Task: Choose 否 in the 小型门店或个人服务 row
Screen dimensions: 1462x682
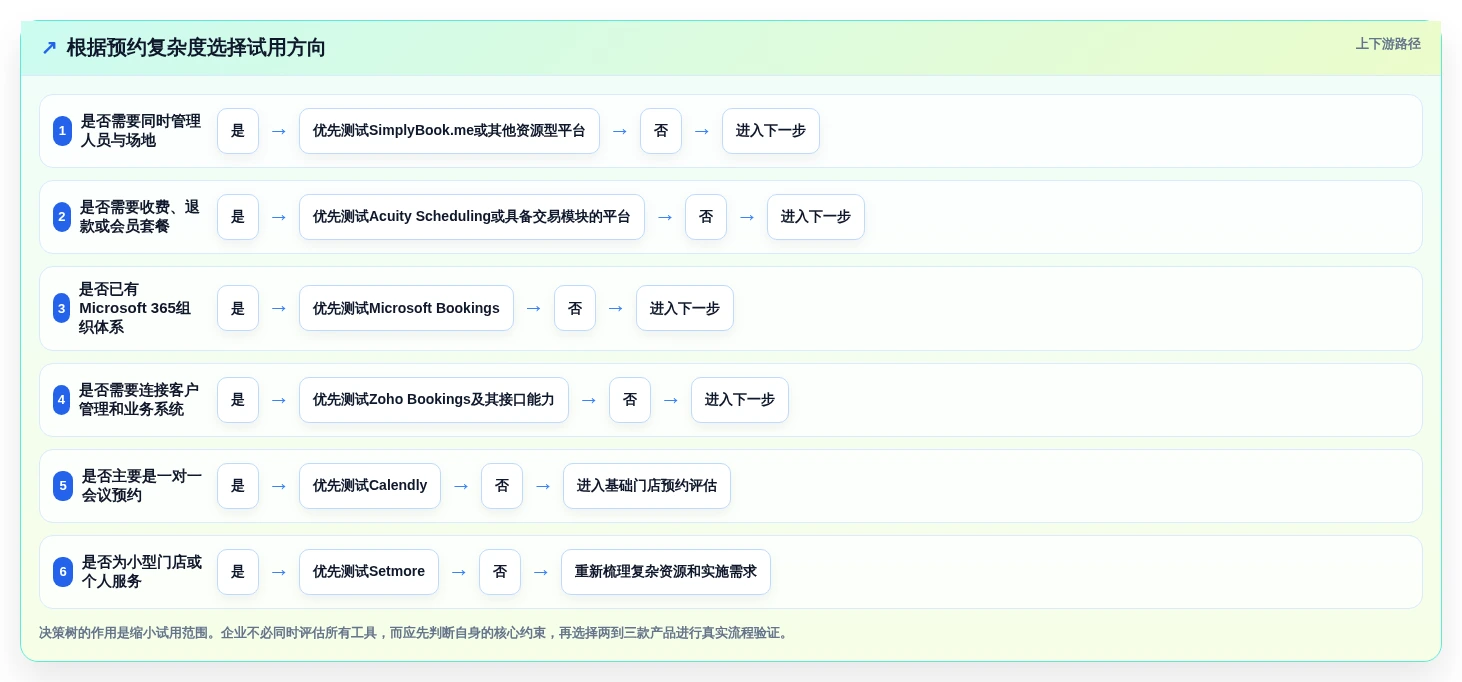Action: pyautogui.click(x=500, y=572)
